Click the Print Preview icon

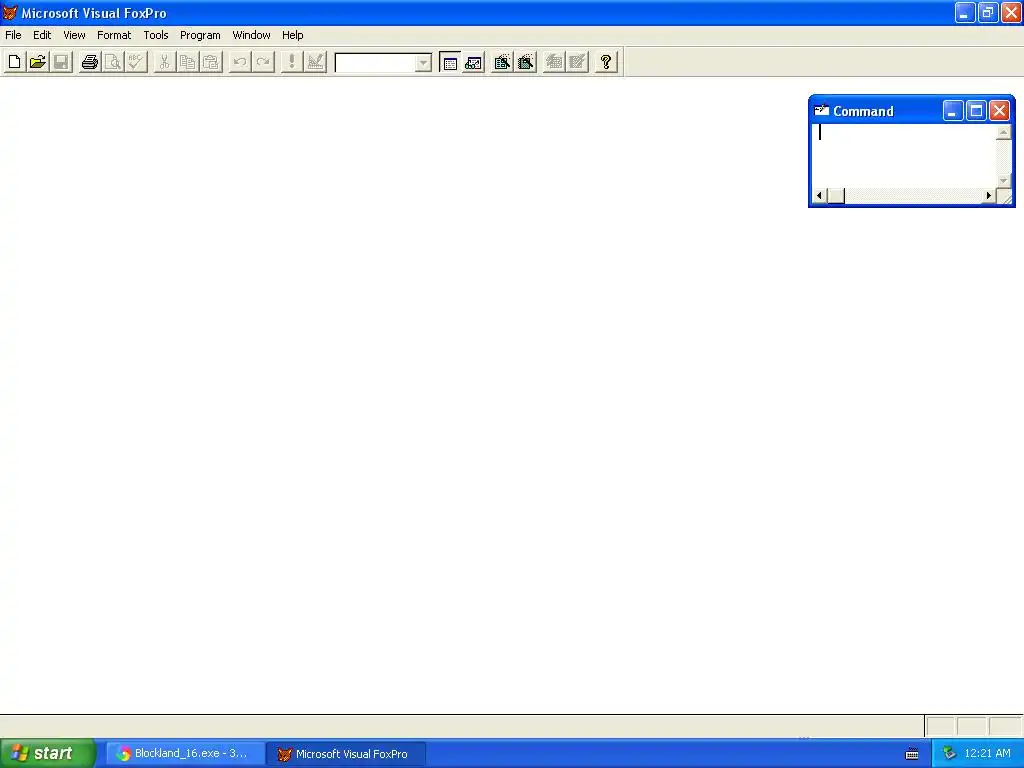113,62
